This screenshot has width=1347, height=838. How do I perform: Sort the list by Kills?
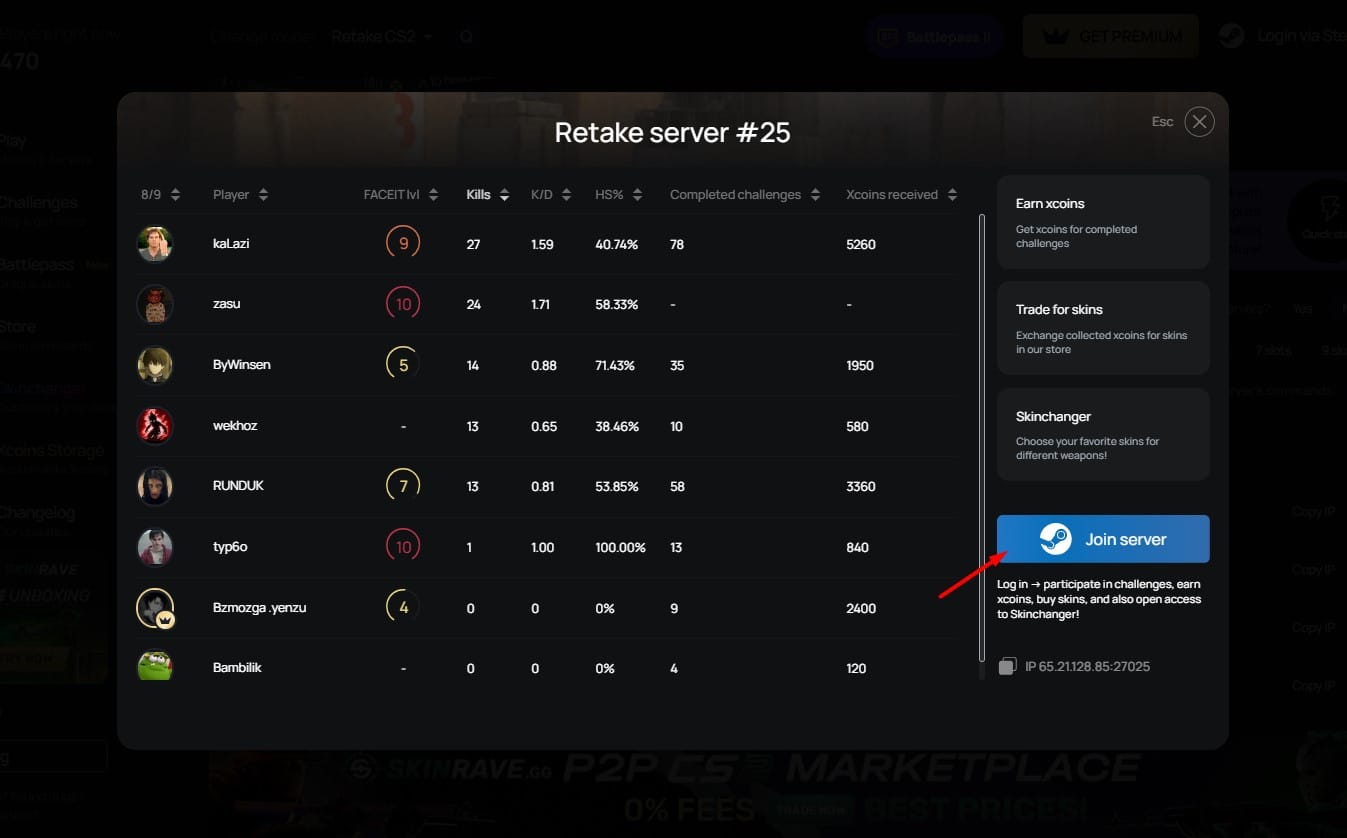coord(488,195)
